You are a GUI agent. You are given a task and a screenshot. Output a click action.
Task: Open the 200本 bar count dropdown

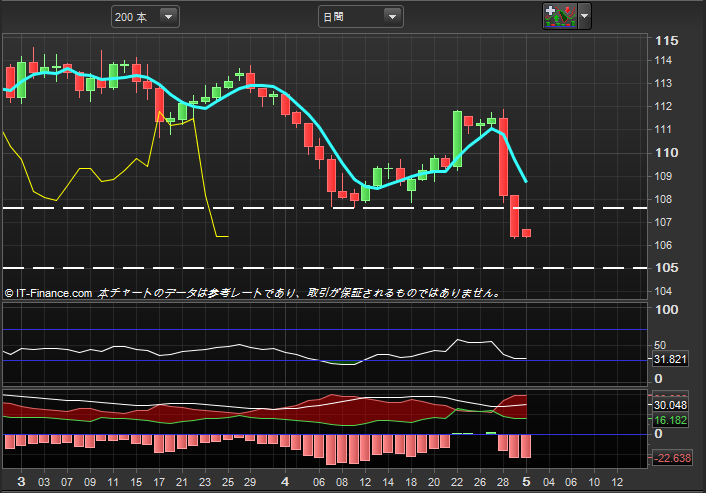coord(145,17)
